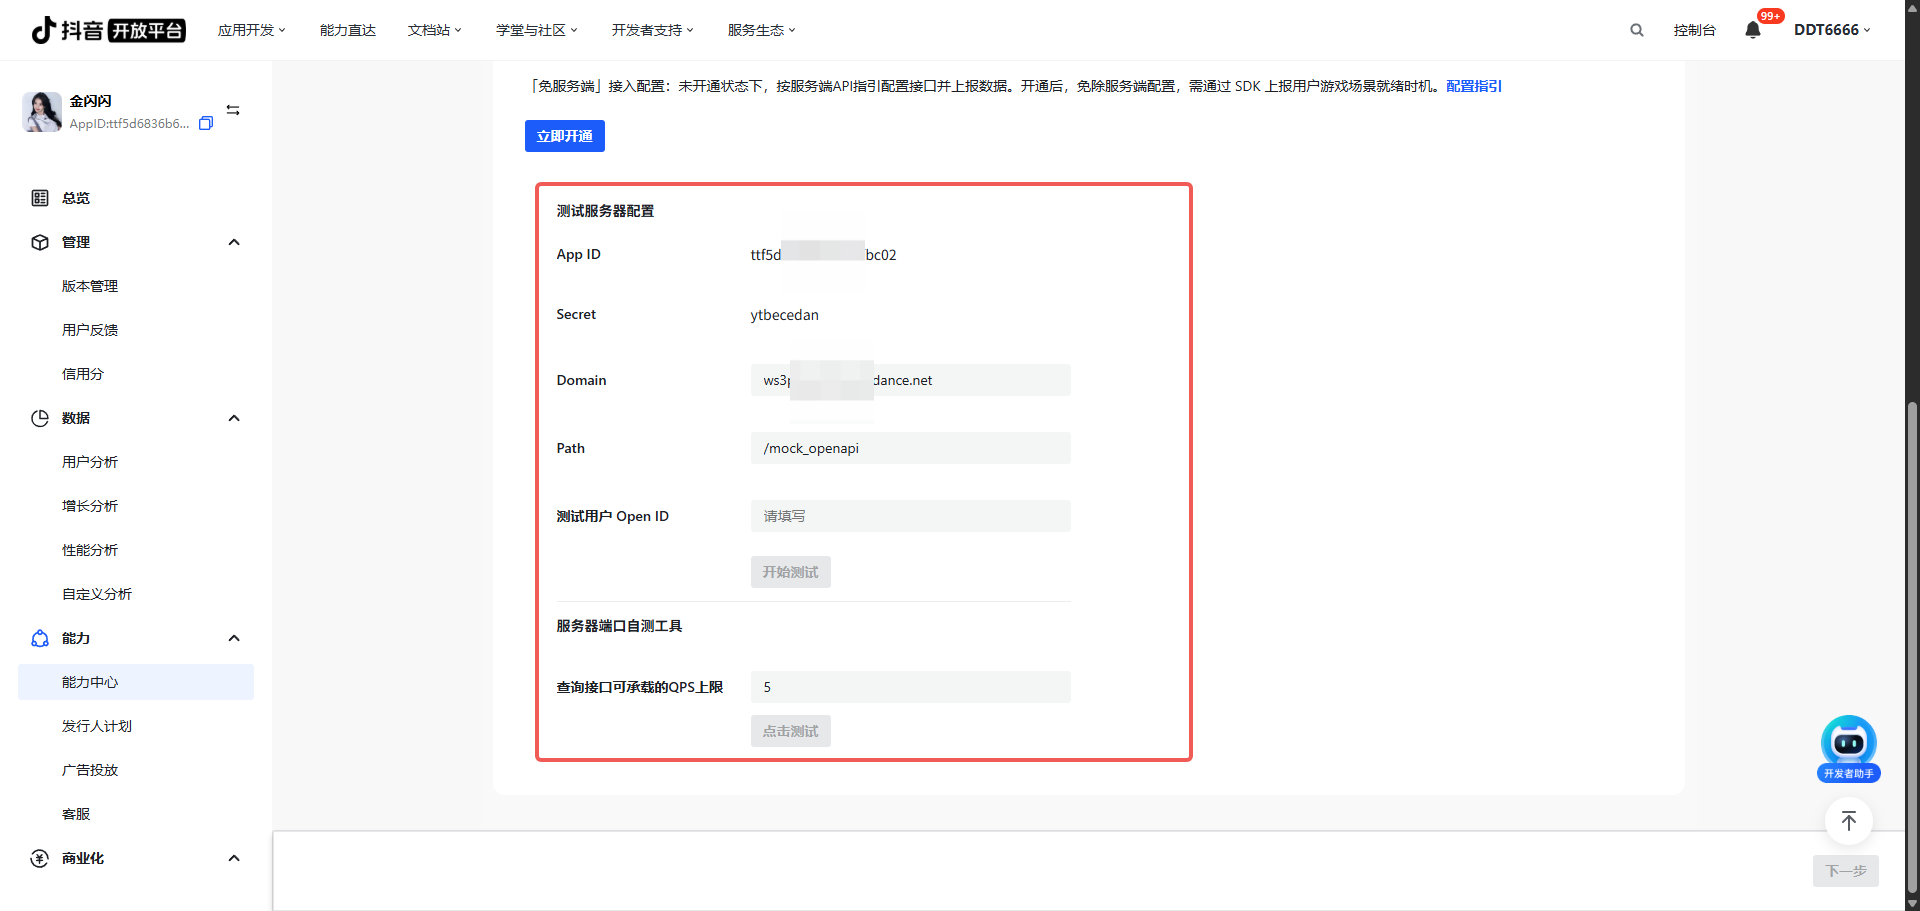The image size is (1920, 911).
Task: Open the notifications bell
Action: pos(1752,30)
